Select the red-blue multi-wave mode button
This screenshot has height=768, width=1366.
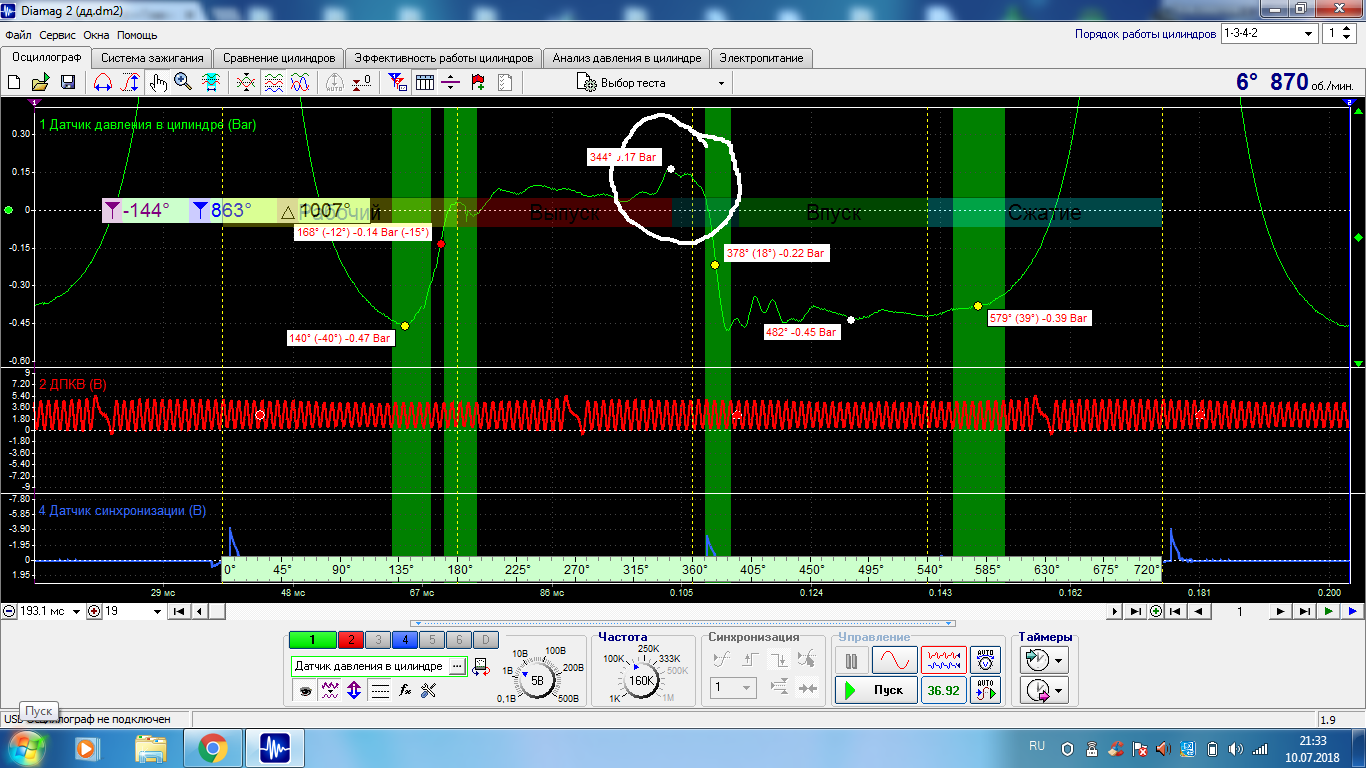tap(943, 660)
